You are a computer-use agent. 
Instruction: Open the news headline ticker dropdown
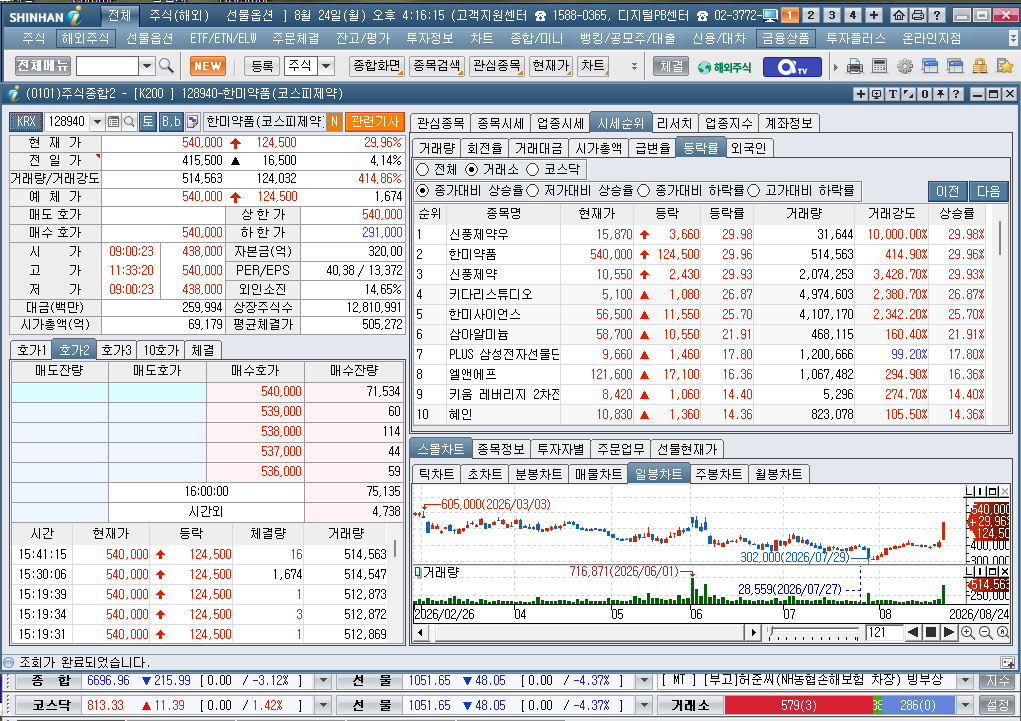(965, 681)
